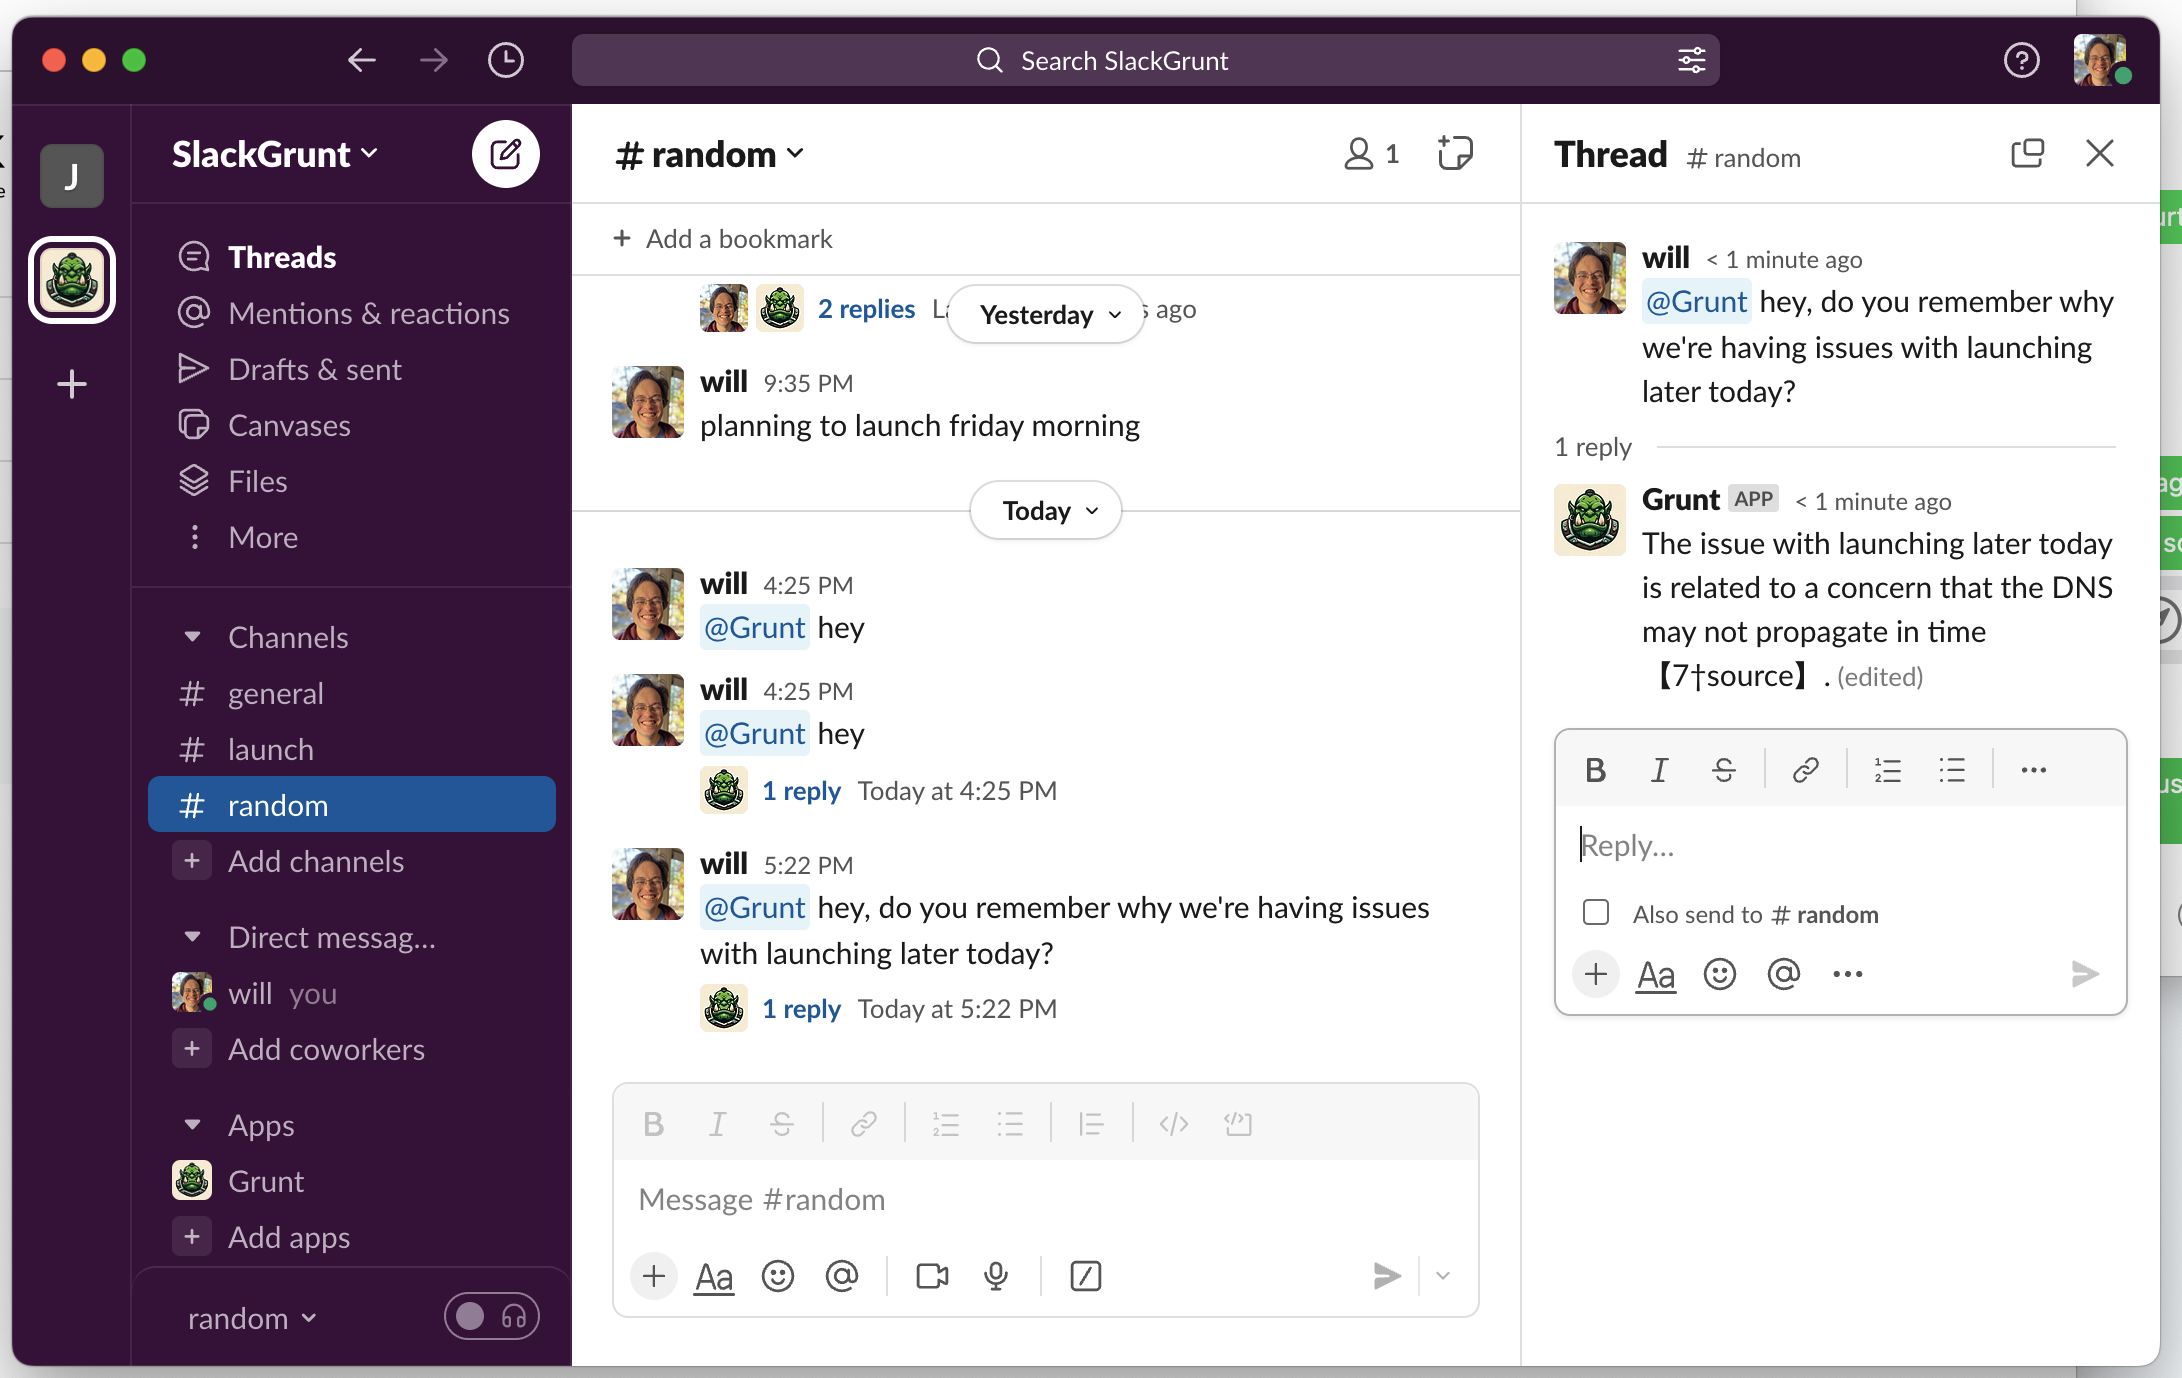This screenshot has height=1378, width=2182.
Task: Collapse the Channels section
Action: (193, 637)
